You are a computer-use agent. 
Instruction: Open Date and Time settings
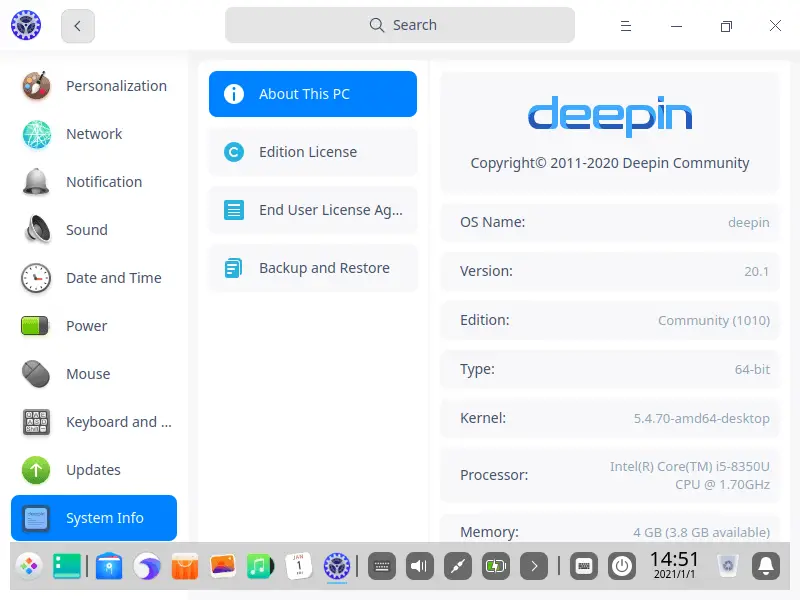(x=94, y=278)
